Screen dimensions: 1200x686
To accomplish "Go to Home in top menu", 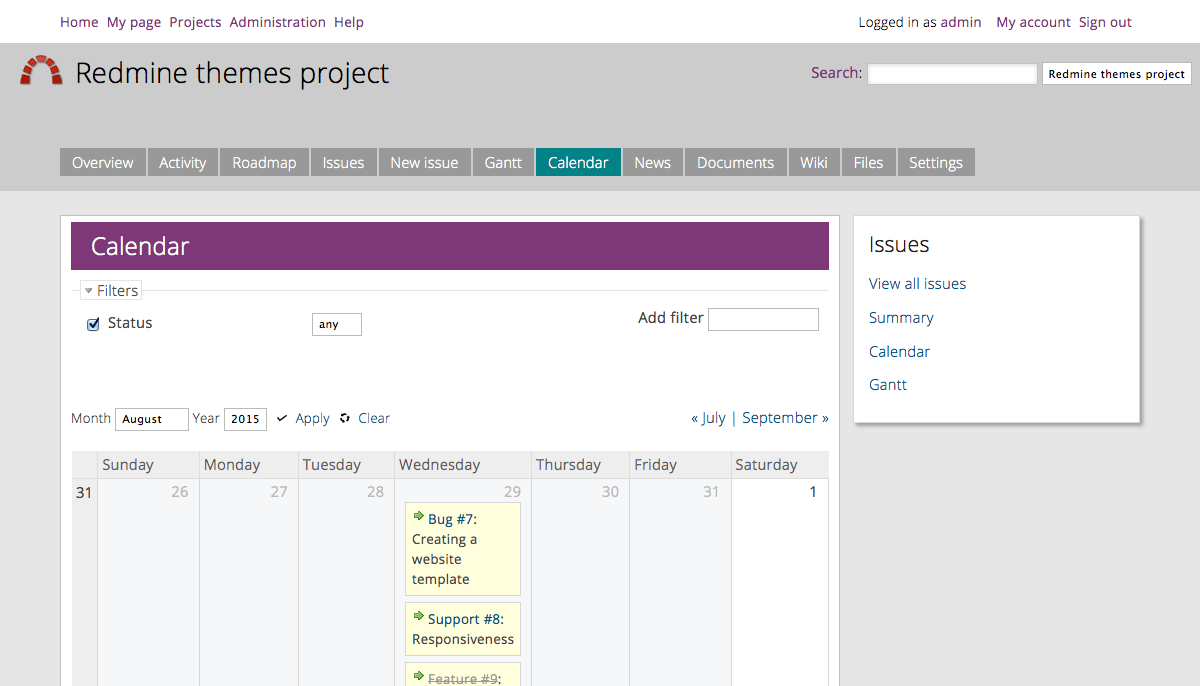I will 79,22.
